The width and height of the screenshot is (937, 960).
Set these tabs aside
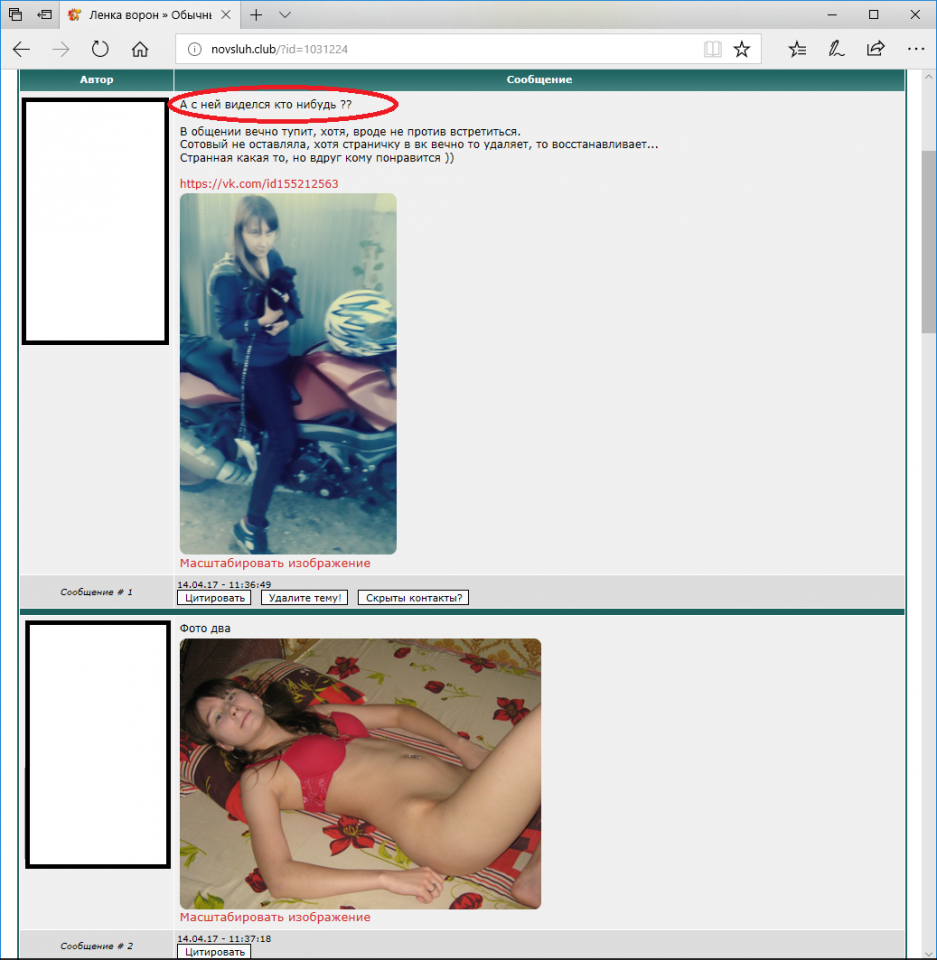(x=45, y=15)
